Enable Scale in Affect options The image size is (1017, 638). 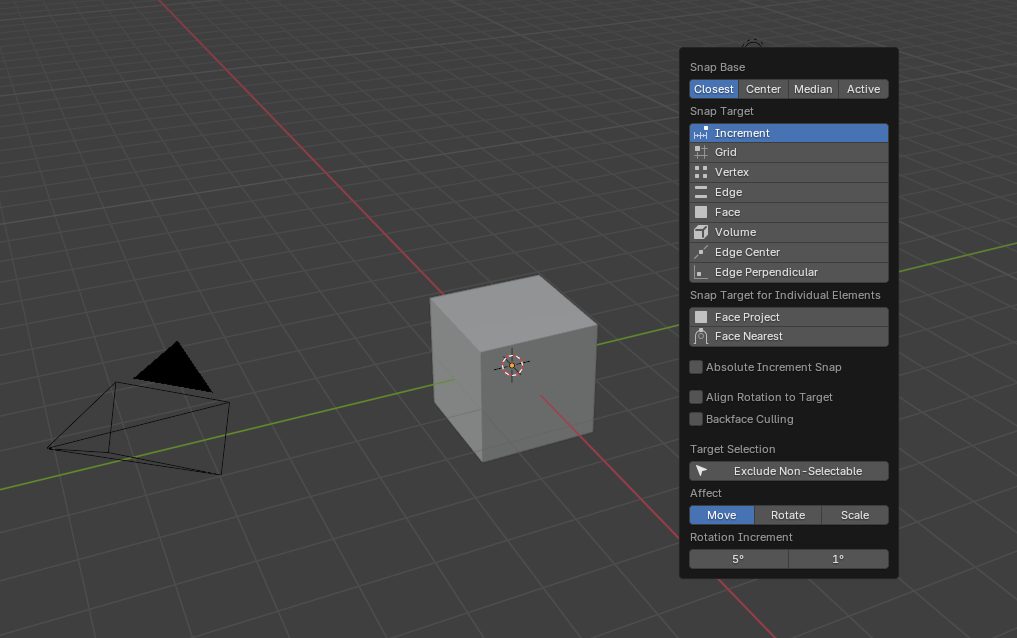click(x=855, y=515)
